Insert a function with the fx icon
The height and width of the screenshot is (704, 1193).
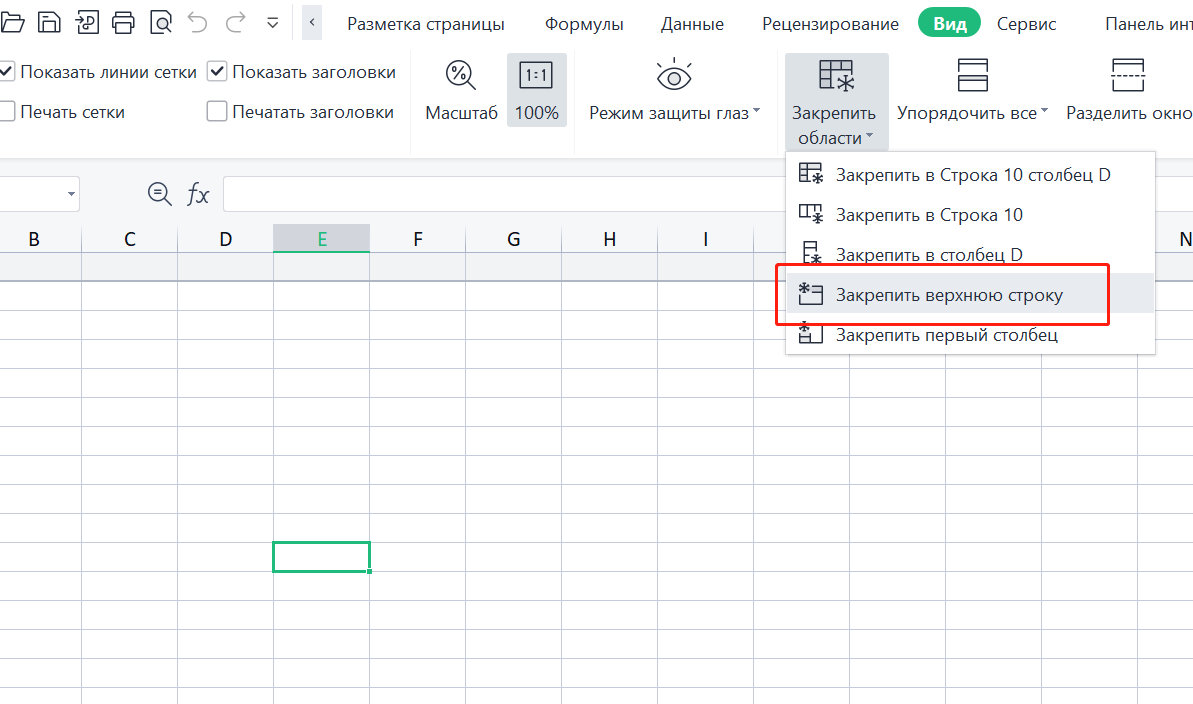click(x=198, y=194)
